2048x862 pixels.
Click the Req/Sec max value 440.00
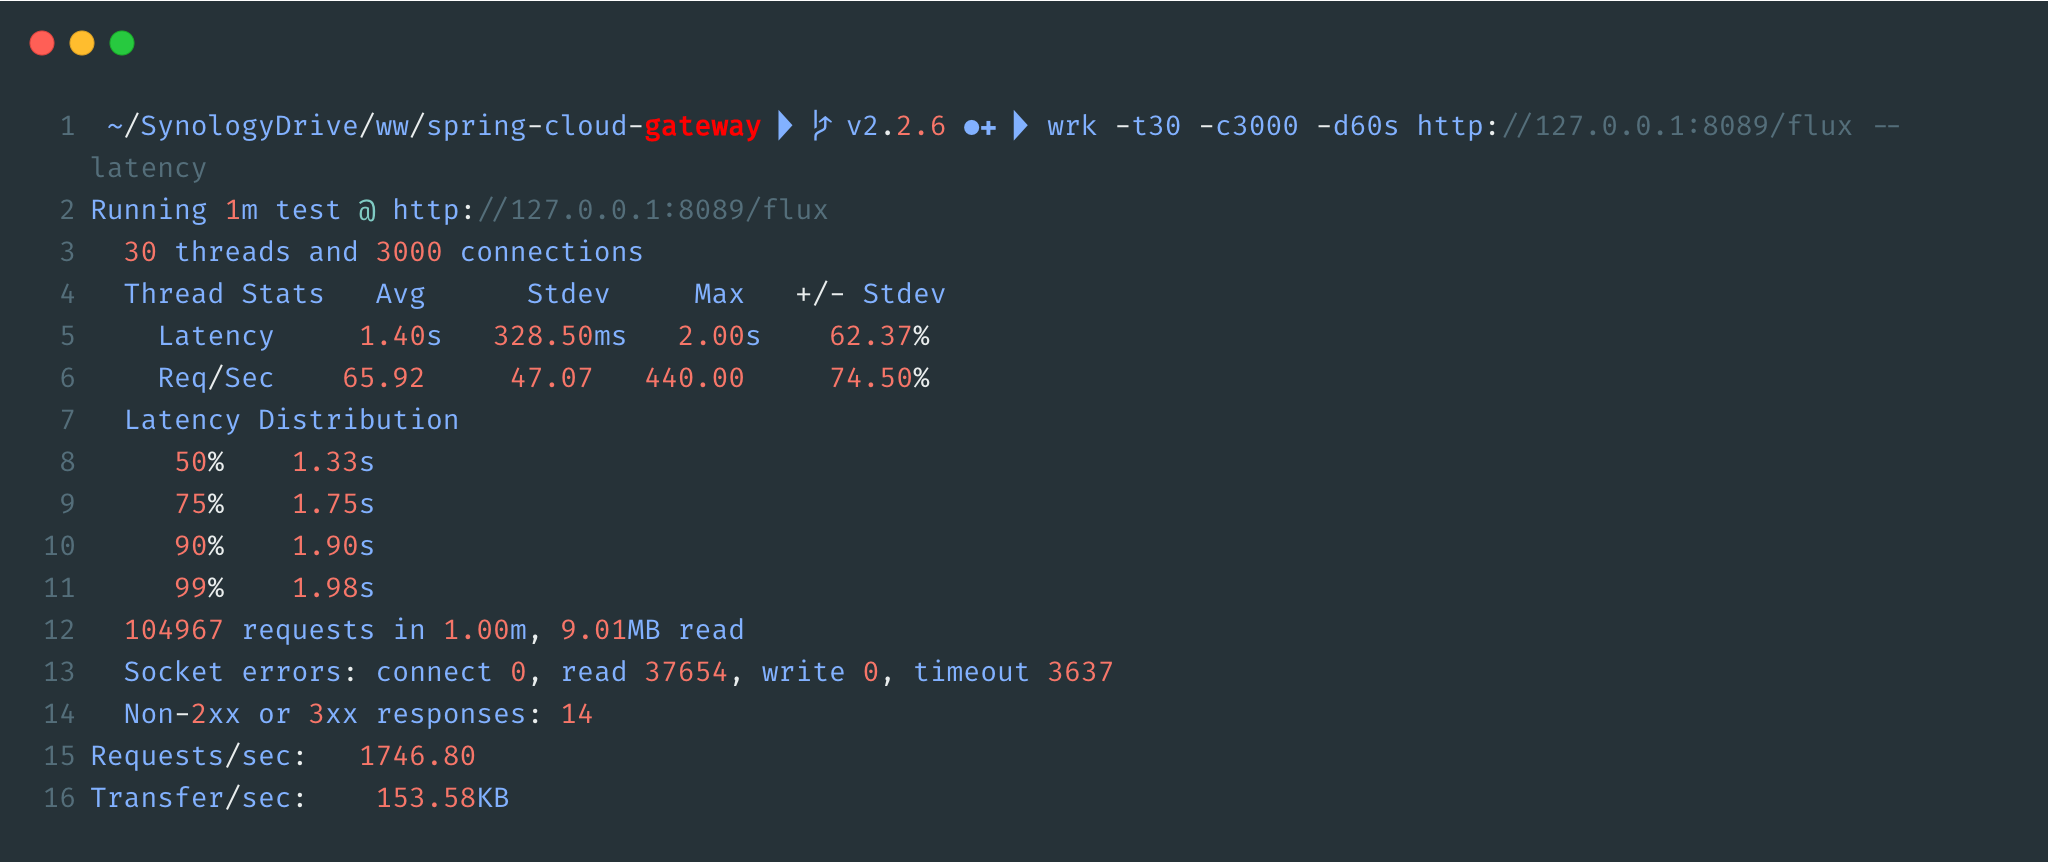(x=694, y=378)
